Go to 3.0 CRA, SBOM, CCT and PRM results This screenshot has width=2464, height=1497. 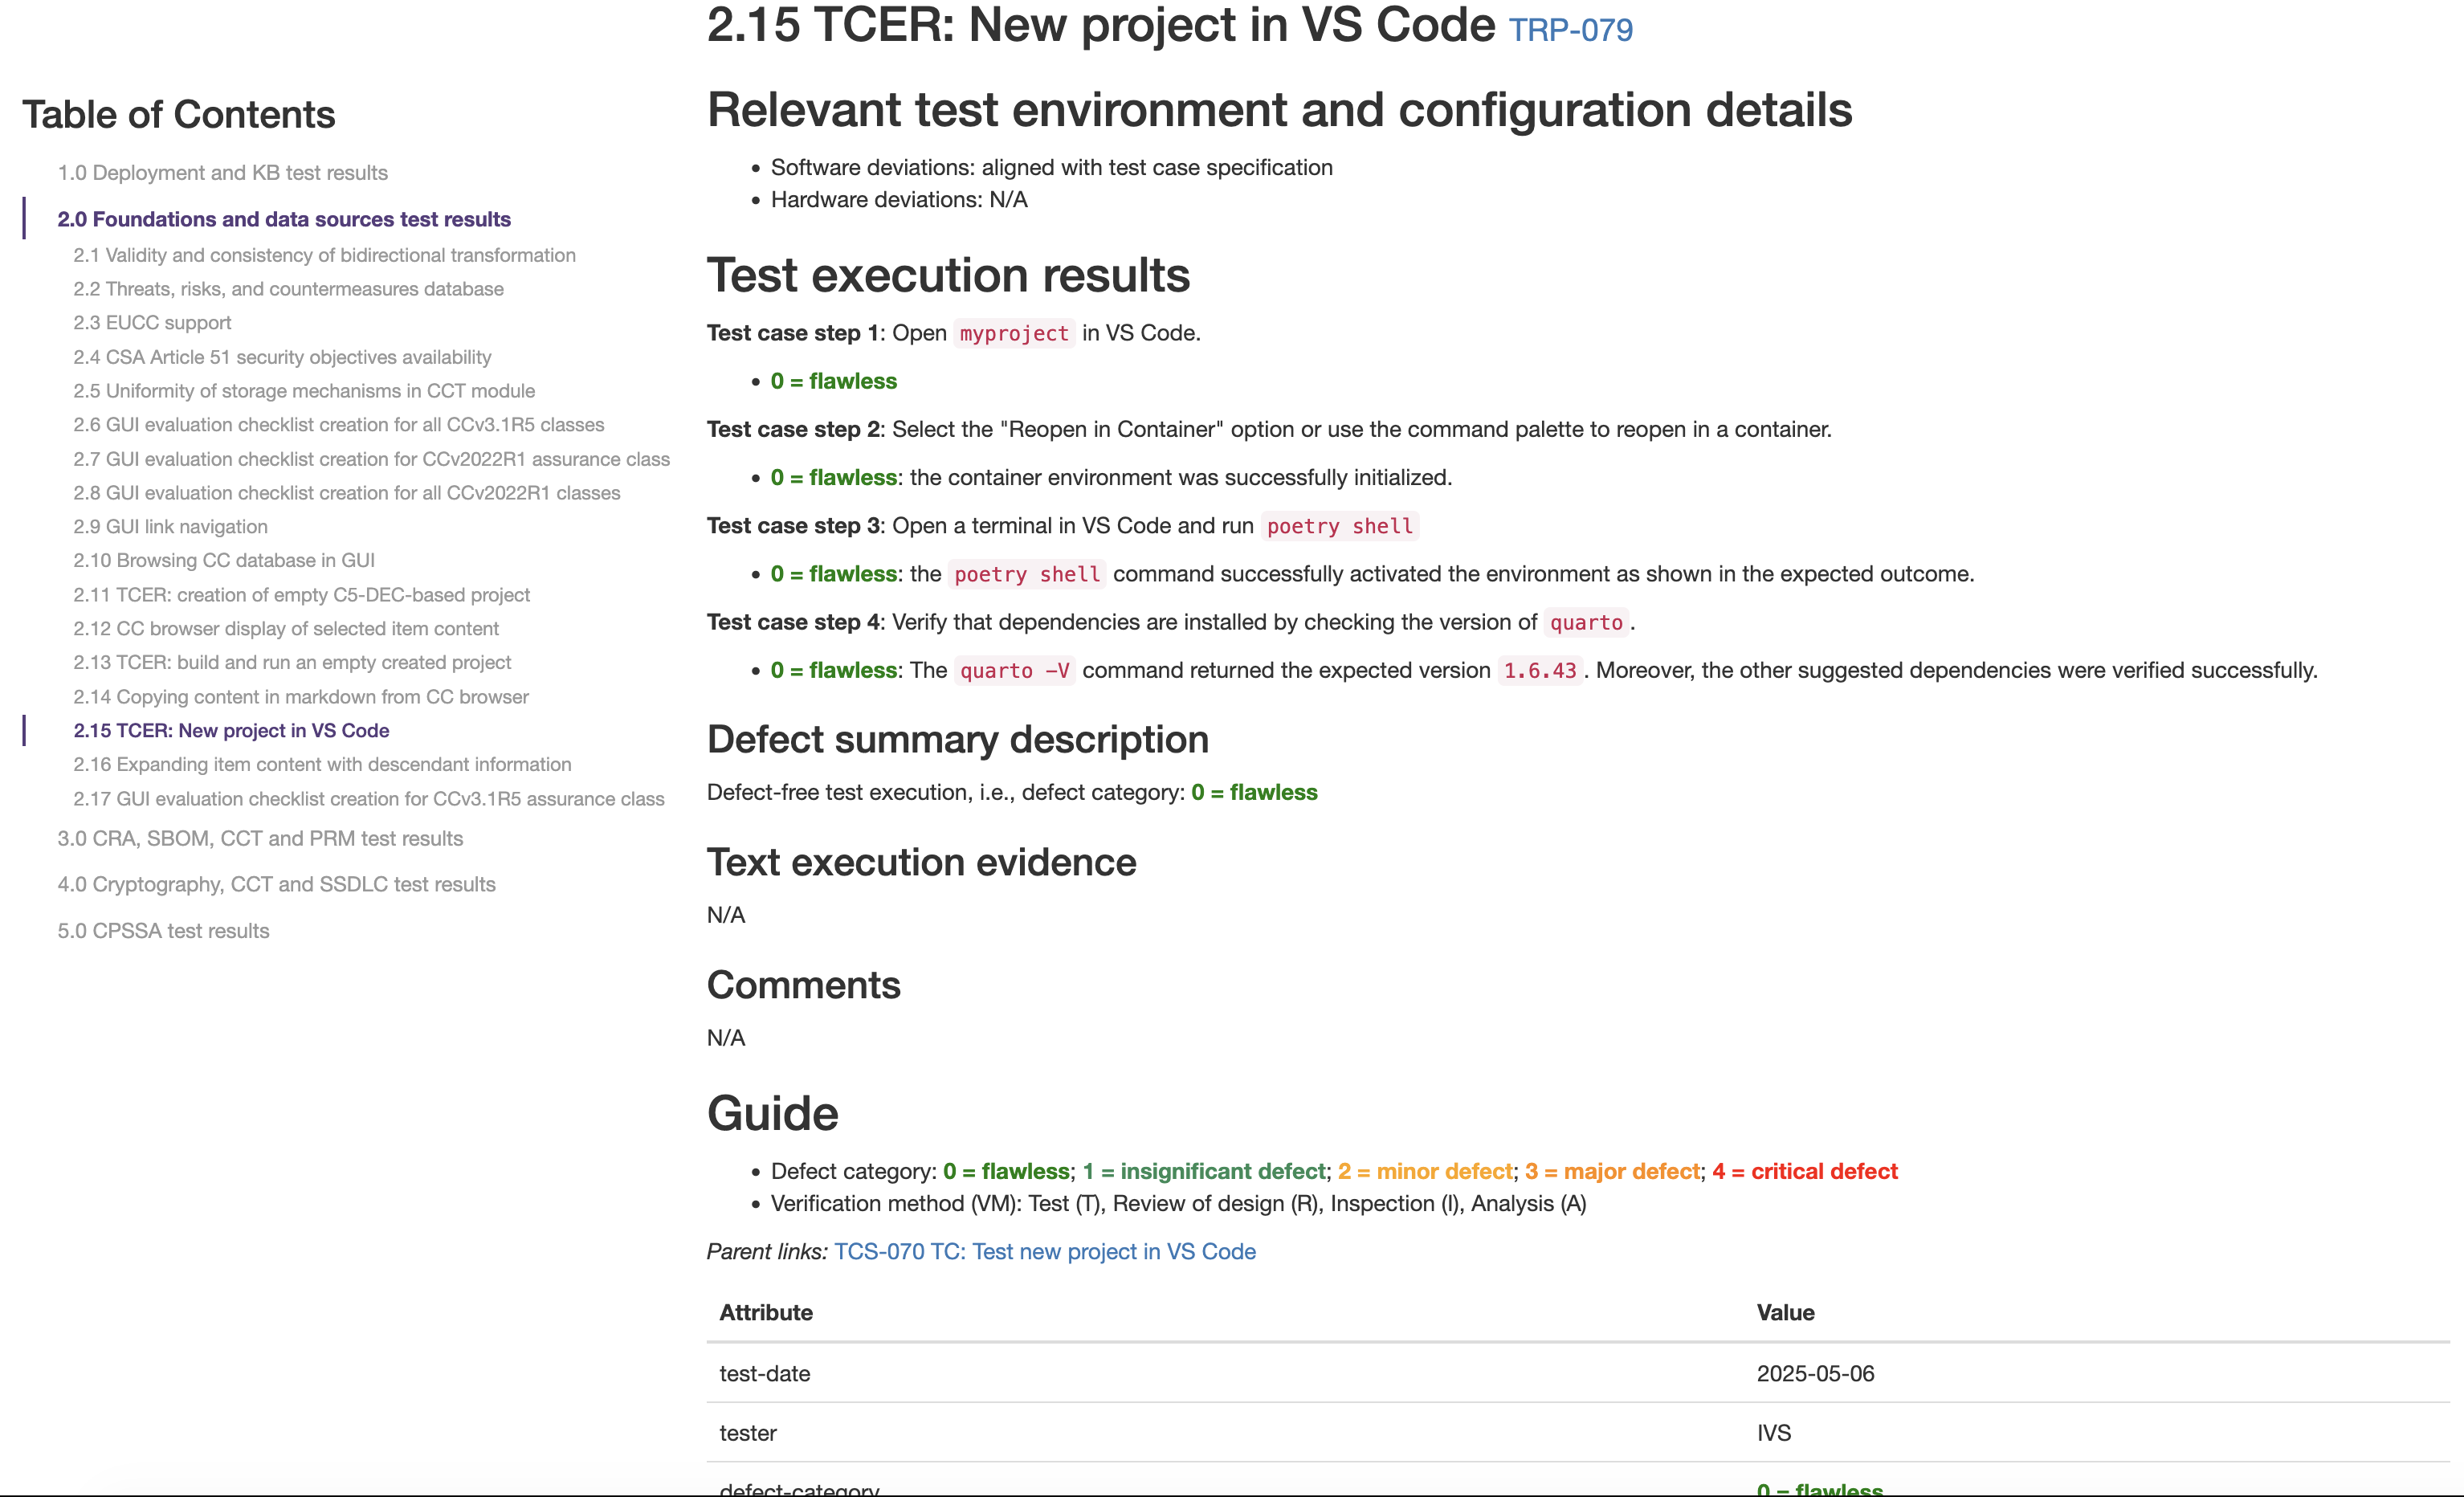click(x=260, y=838)
